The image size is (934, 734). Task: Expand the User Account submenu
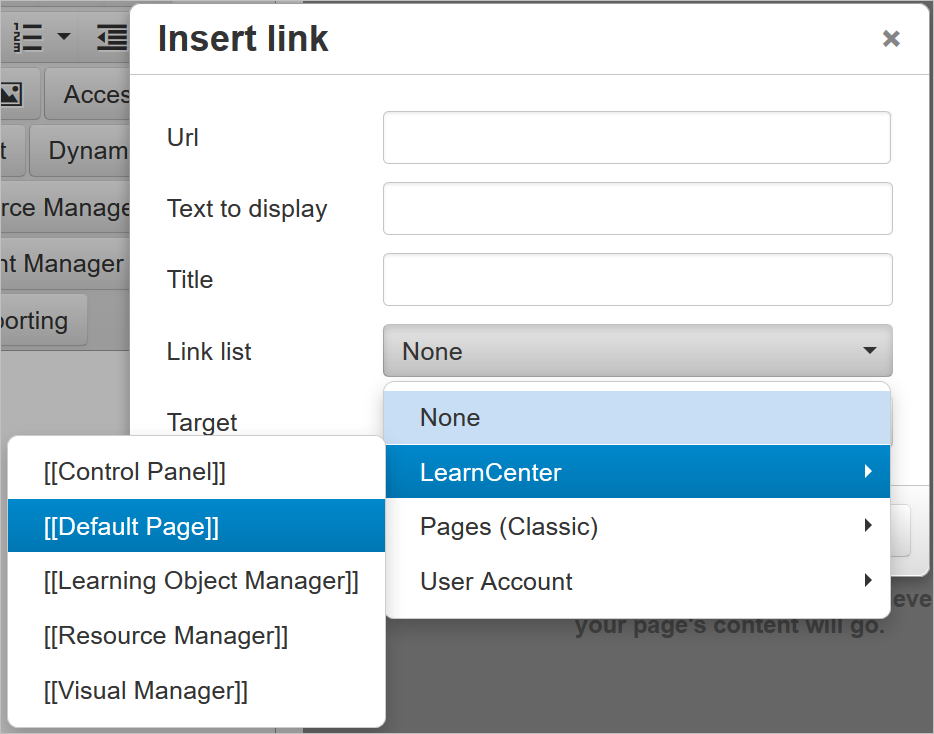(637, 581)
